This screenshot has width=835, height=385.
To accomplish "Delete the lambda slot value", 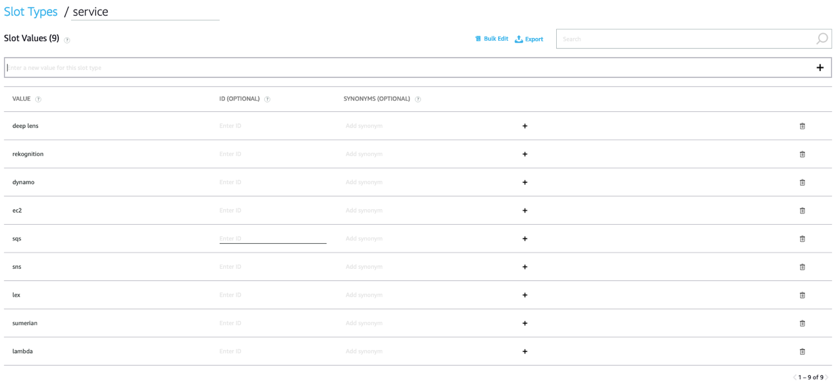I will click(802, 351).
